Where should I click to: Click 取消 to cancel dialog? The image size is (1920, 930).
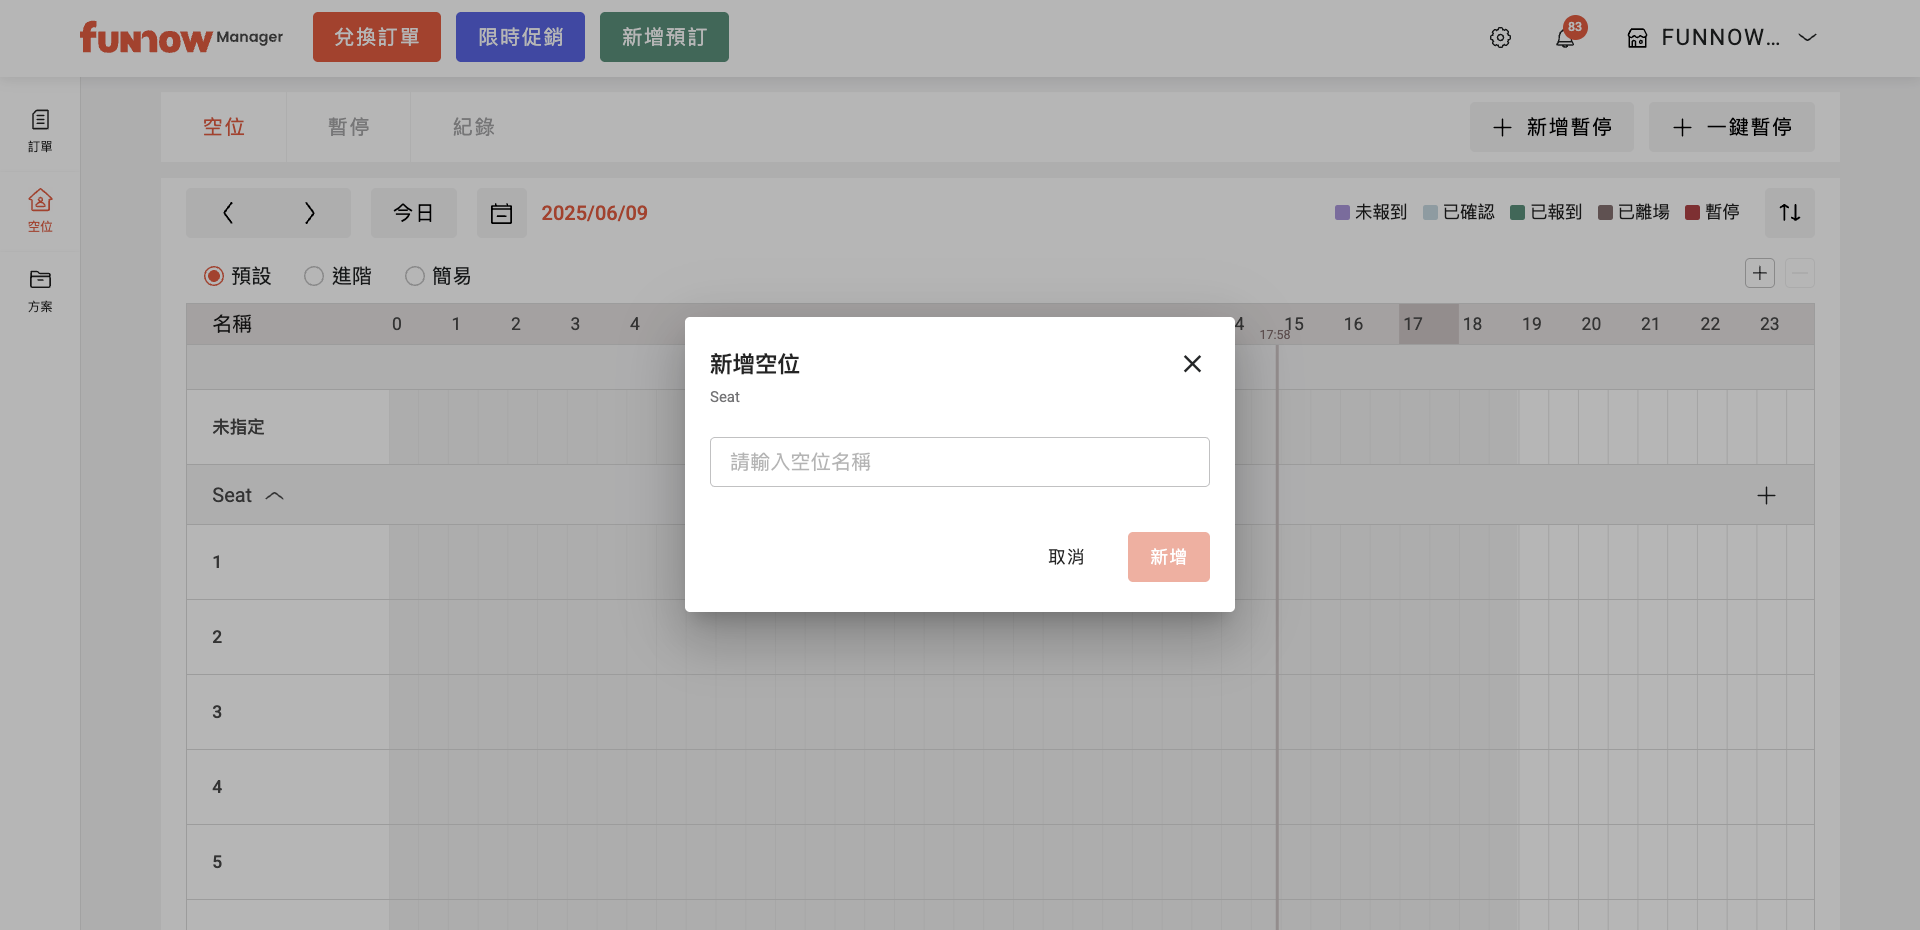point(1065,557)
